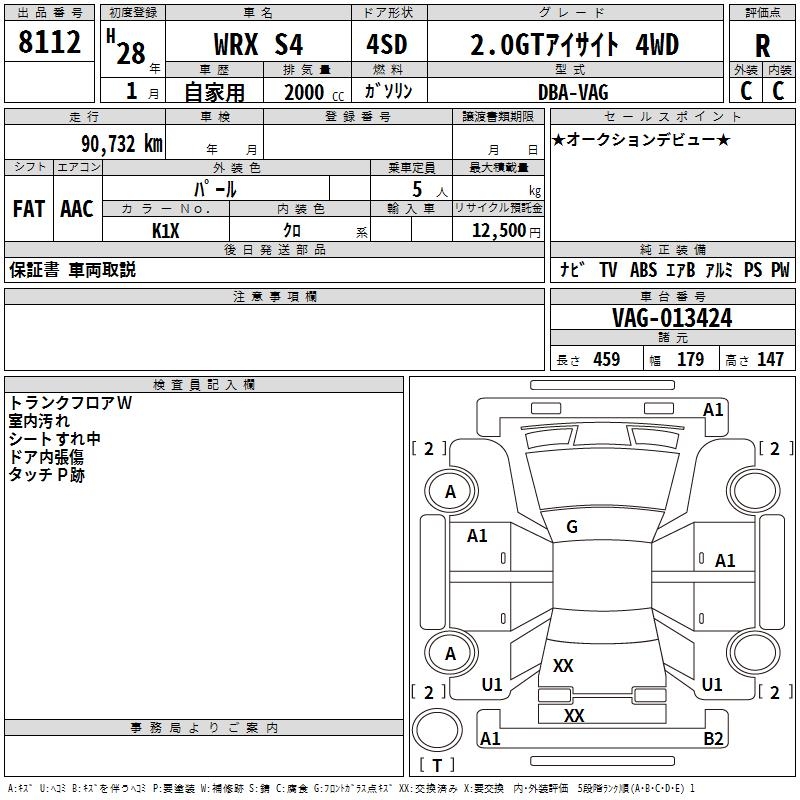The height and width of the screenshot is (800, 800).
Task: Click the XX mark on the rear panel
Action: coord(573,715)
